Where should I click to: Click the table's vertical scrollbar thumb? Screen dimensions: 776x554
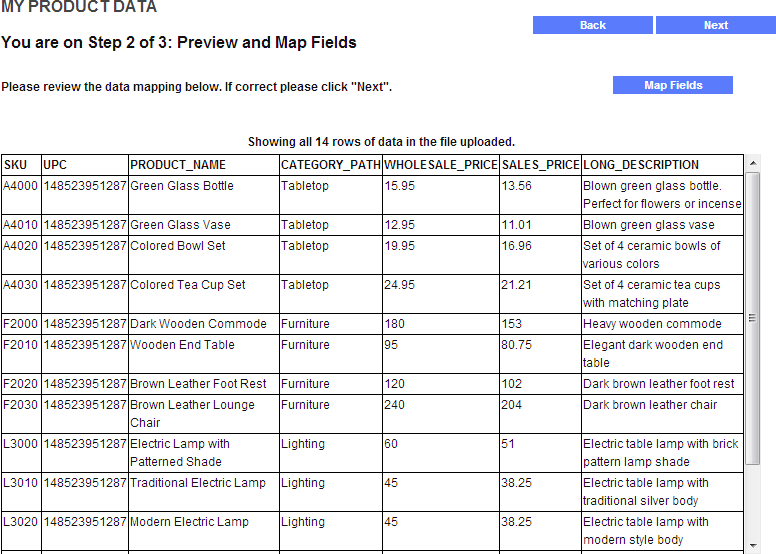(752, 318)
